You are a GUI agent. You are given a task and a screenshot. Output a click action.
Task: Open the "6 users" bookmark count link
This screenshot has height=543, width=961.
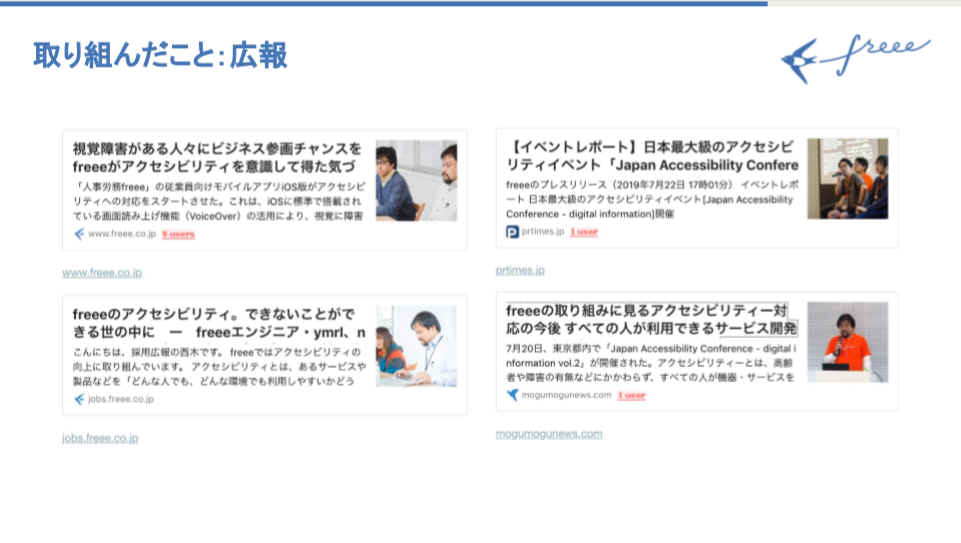[178, 234]
